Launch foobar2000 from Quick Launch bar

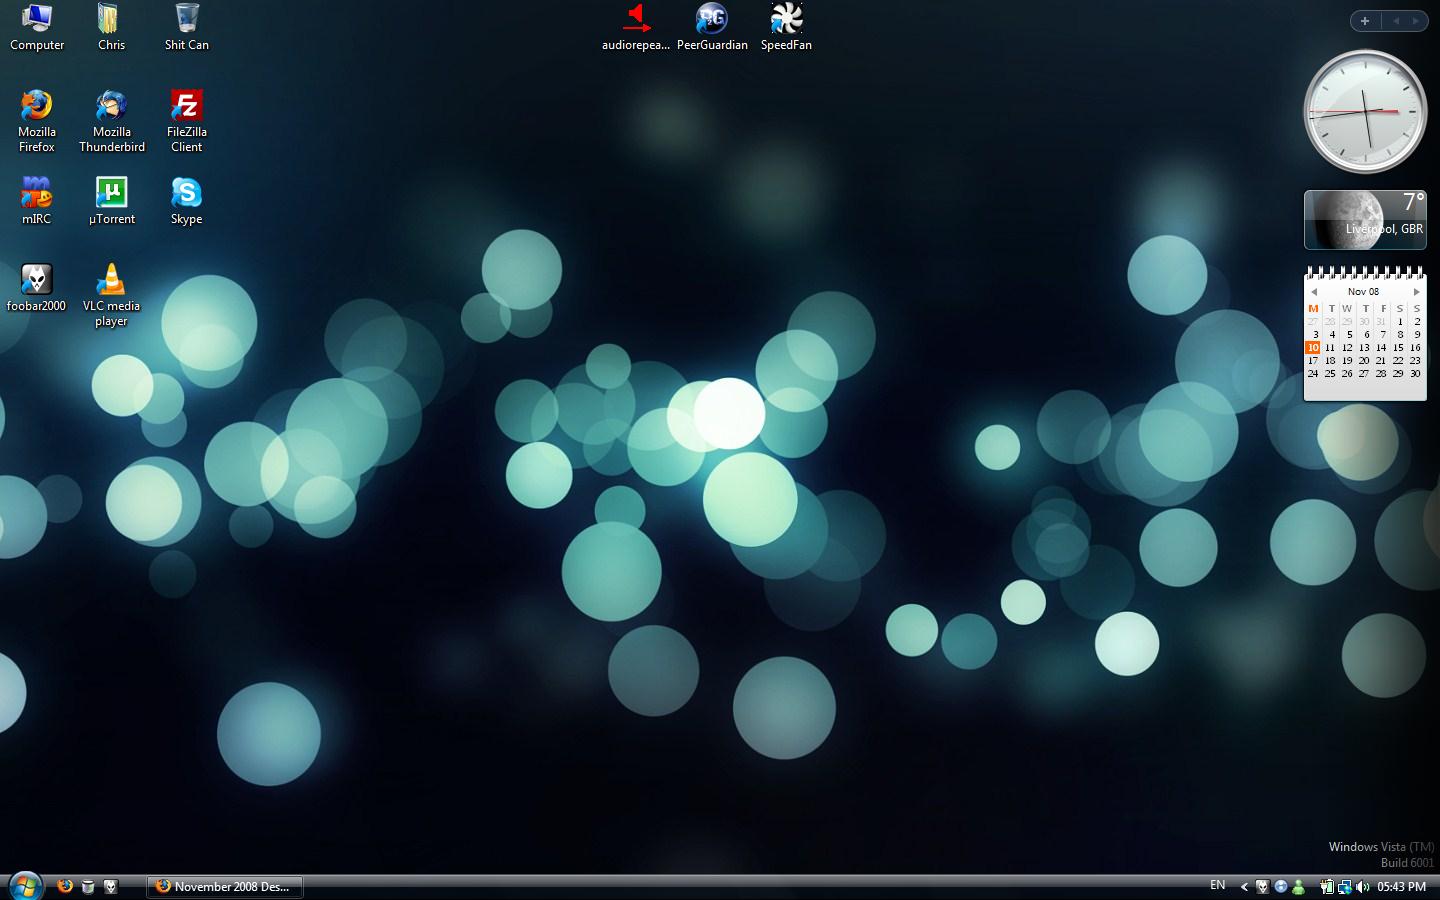pyautogui.click(x=111, y=886)
